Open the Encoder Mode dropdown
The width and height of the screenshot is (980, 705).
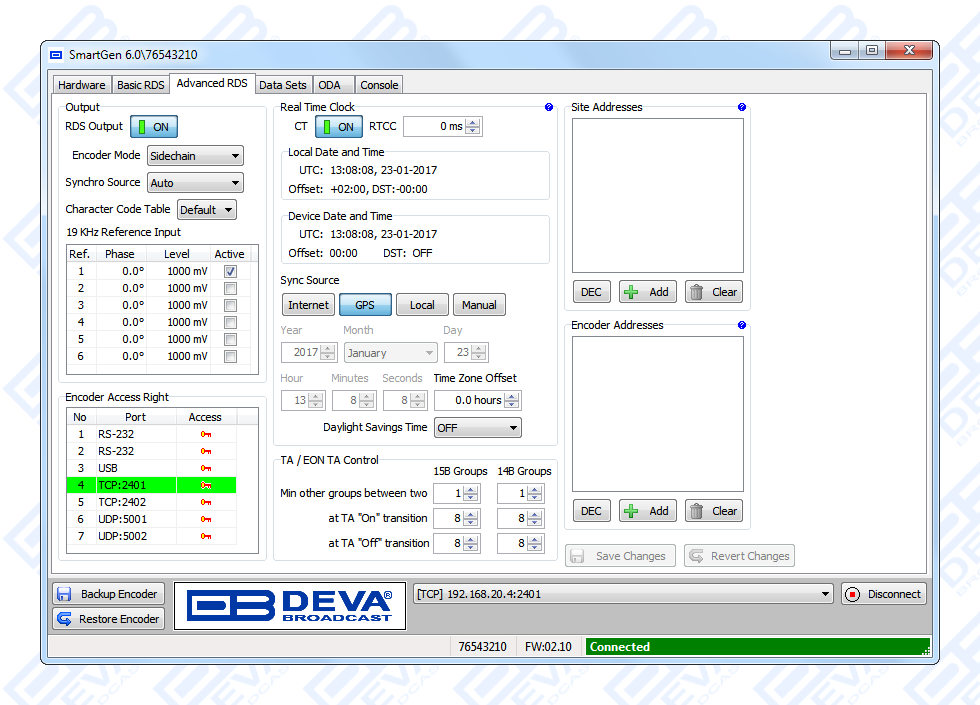point(195,156)
